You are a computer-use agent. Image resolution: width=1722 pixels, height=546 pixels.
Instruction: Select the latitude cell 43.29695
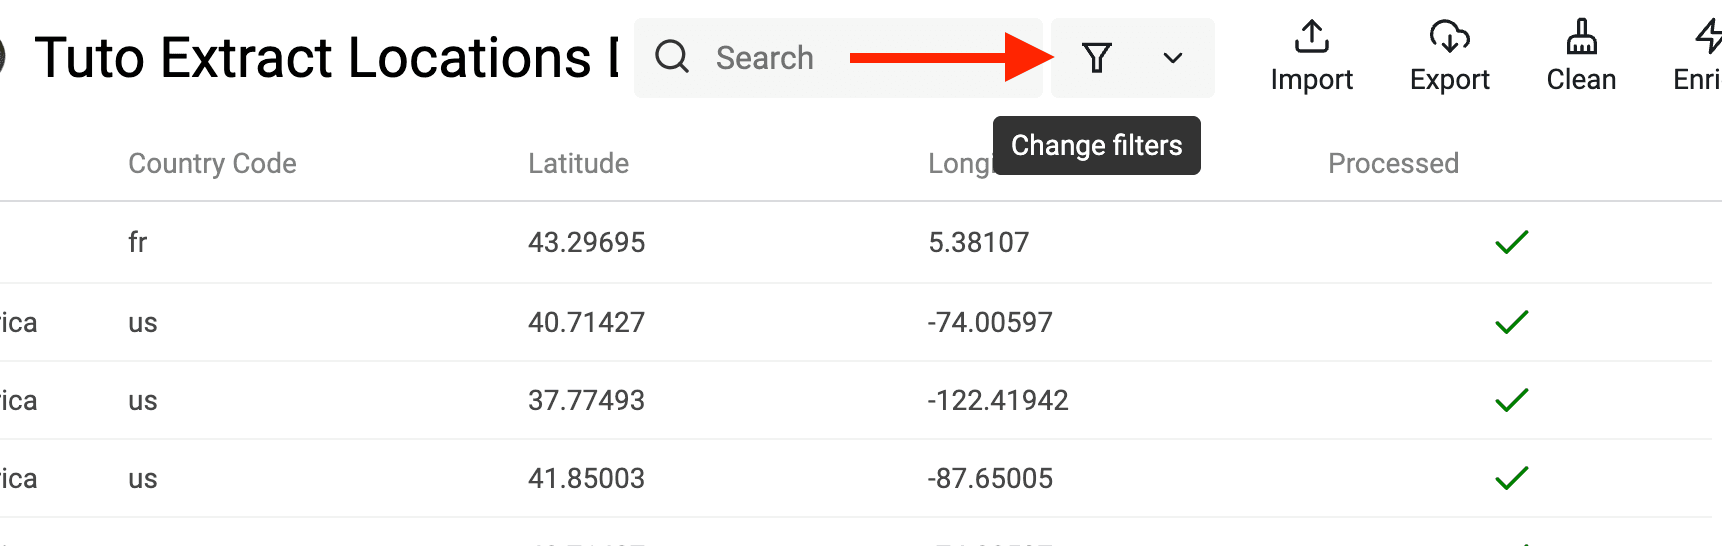tap(586, 242)
